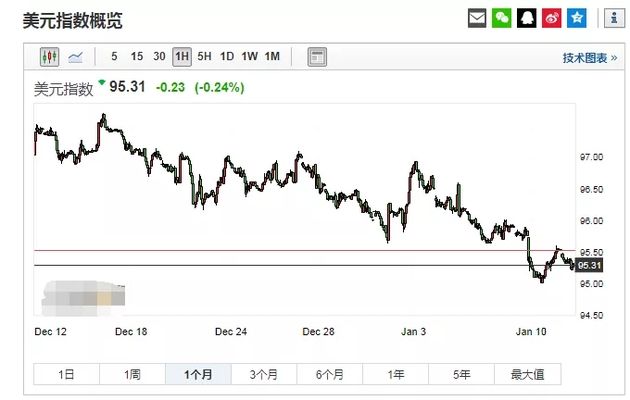Select the 15 minute interval
The width and height of the screenshot is (630, 400).
137,57
